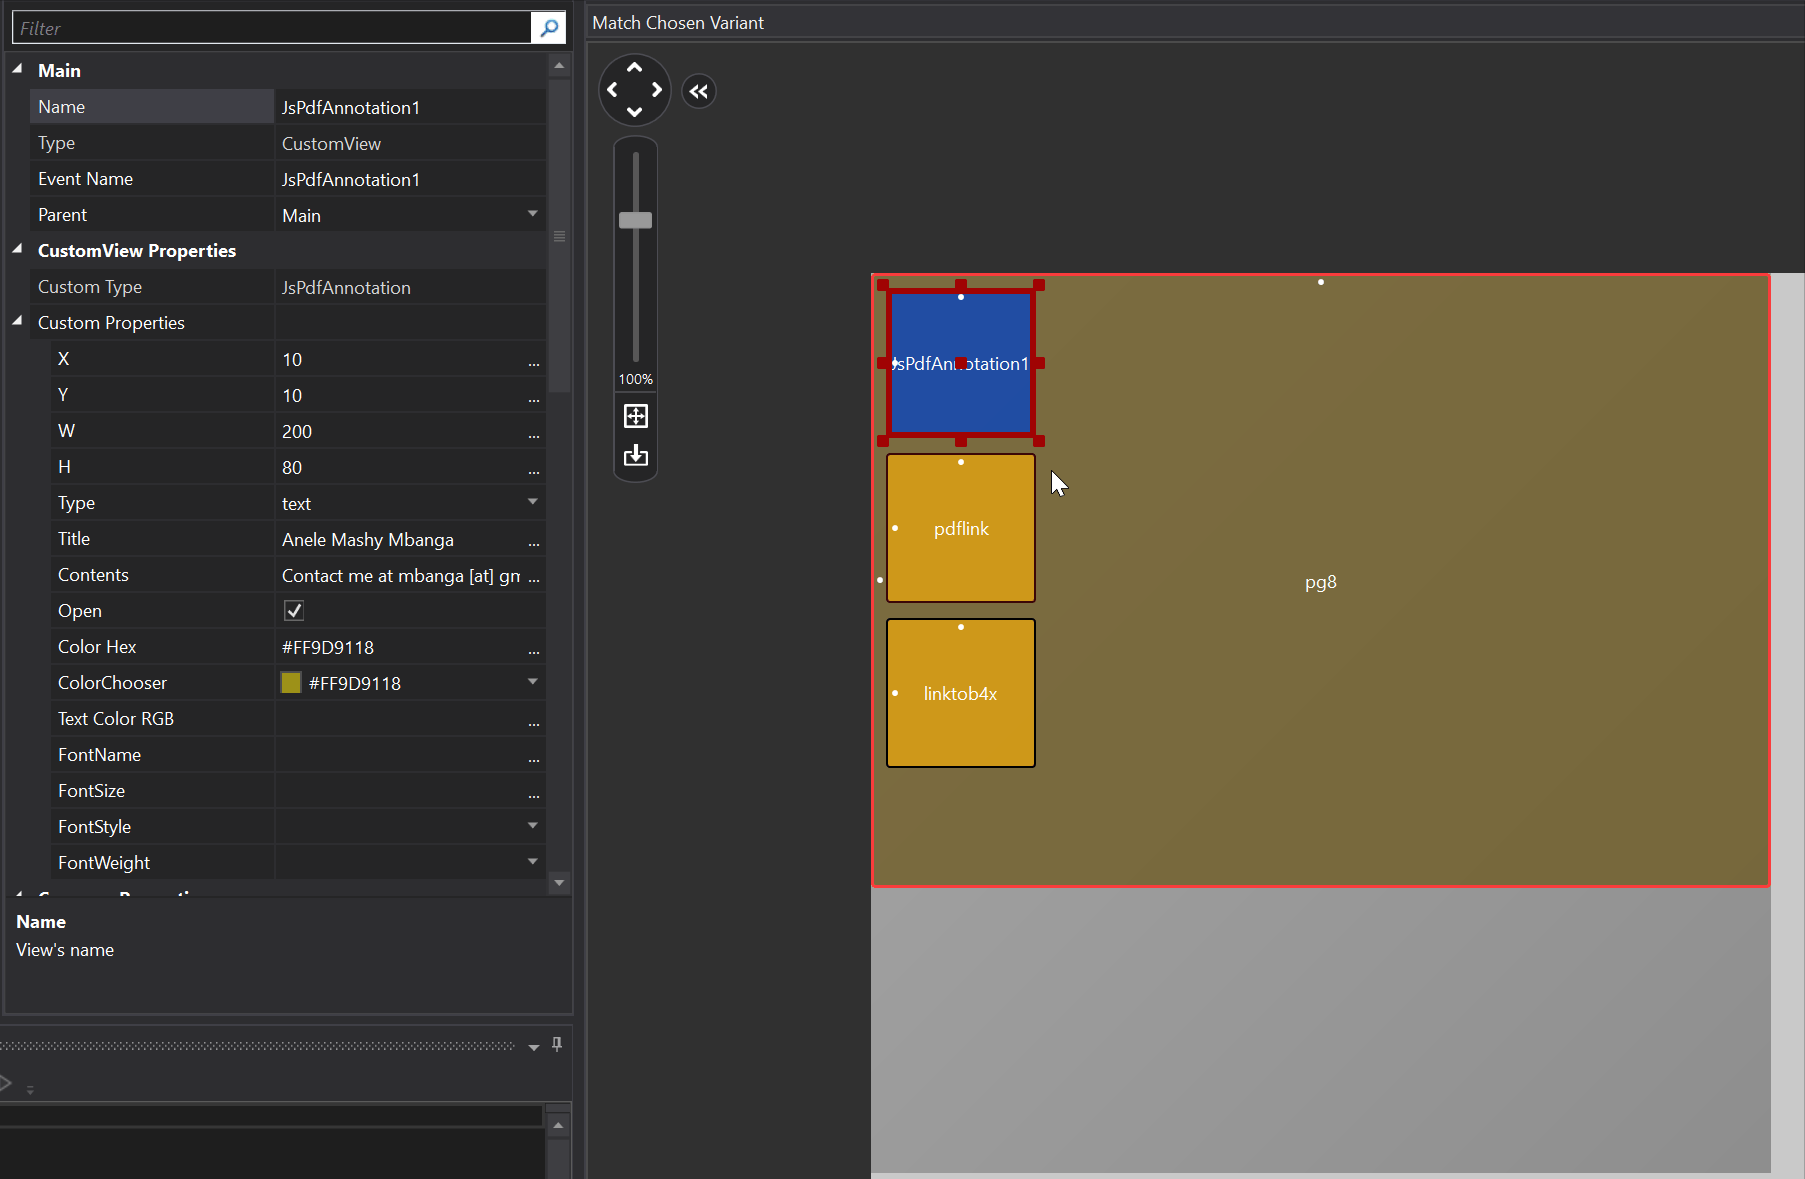Screen dimensions: 1805x1179
Task: Collapse the Main properties section
Action: click(18, 70)
